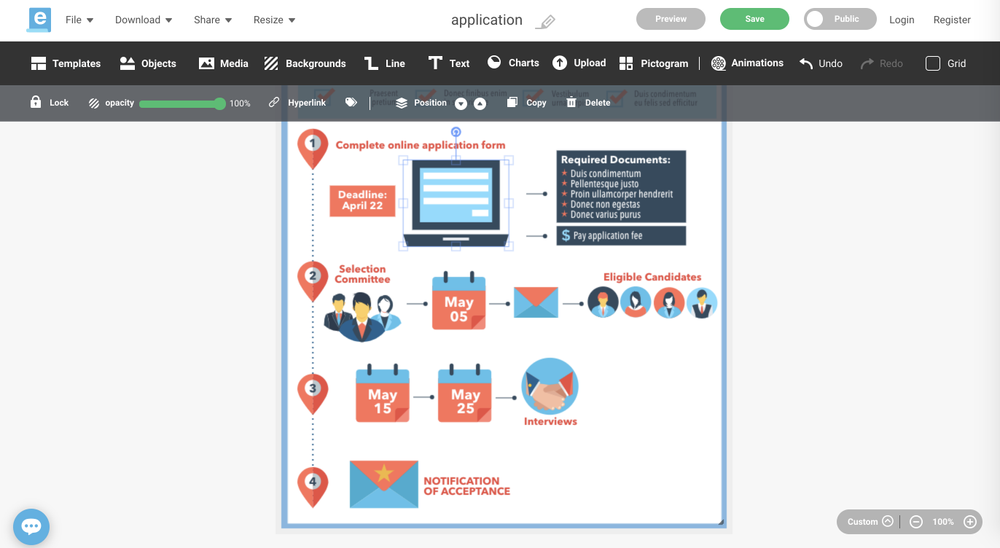
Task: Delete the selected object
Action: click(x=588, y=102)
